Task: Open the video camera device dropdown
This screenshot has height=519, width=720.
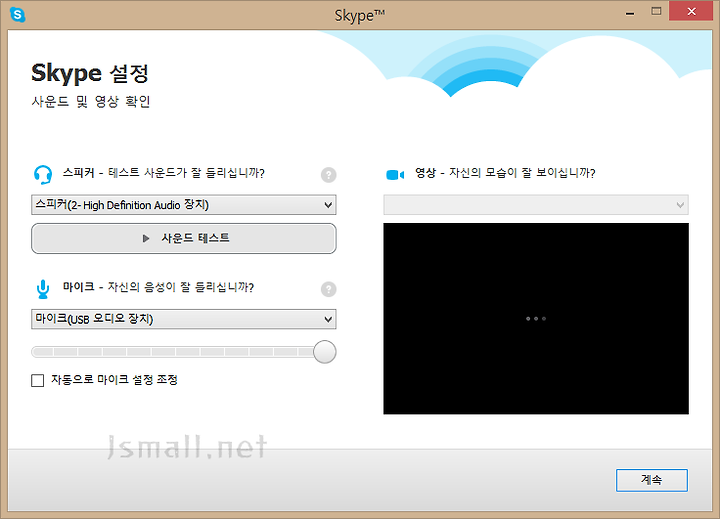Action: point(536,205)
